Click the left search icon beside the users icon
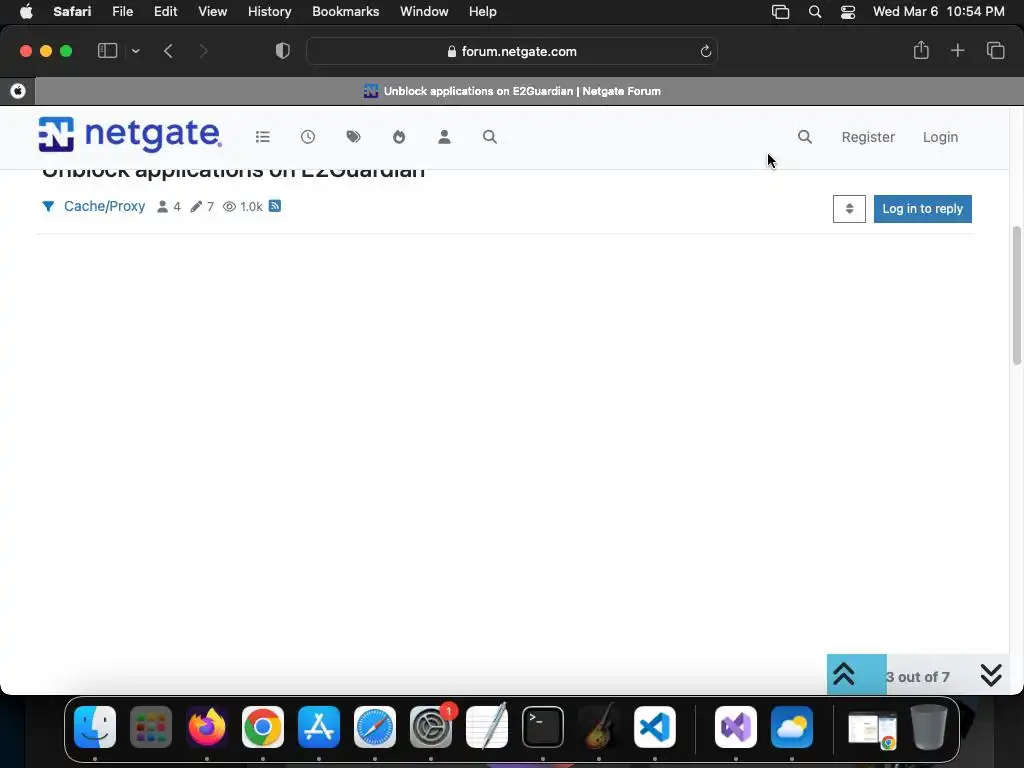The height and width of the screenshot is (768, 1024). pyautogui.click(x=490, y=137)
